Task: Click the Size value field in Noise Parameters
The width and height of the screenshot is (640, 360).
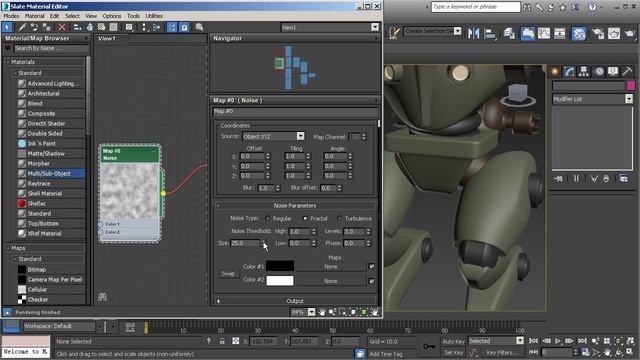Action: coord(245,243)
